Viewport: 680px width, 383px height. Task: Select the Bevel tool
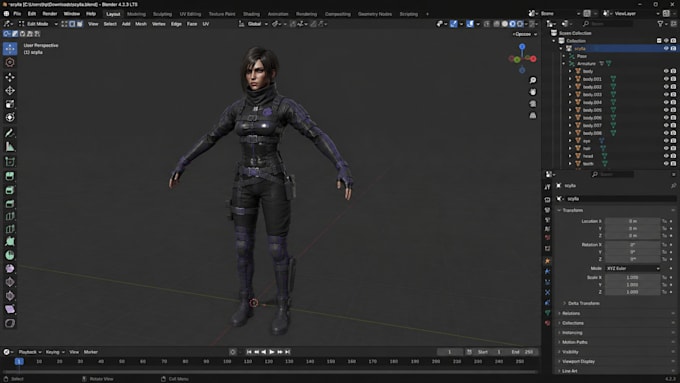tap(10, 203)
